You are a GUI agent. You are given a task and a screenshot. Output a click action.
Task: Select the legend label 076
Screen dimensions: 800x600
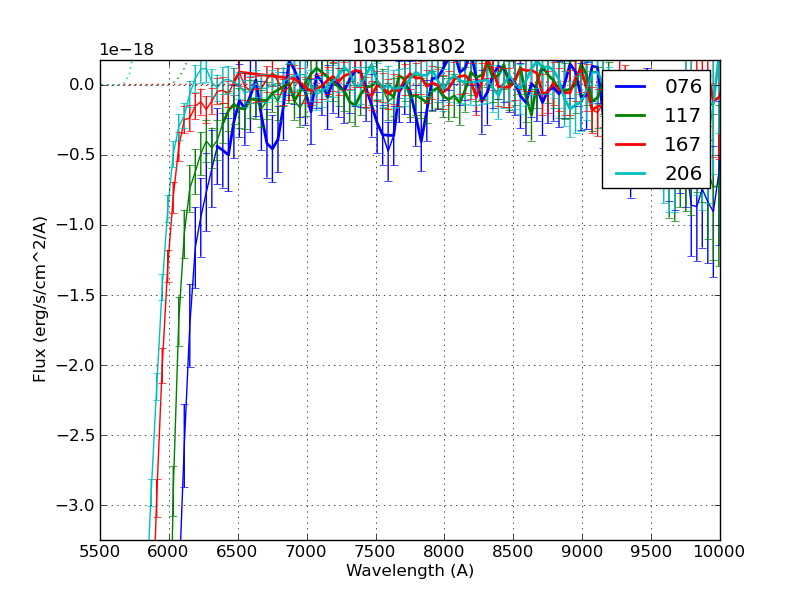click(683, 87)
